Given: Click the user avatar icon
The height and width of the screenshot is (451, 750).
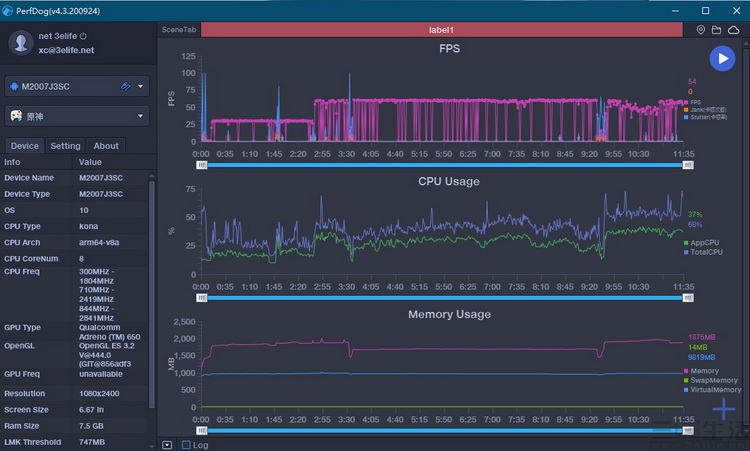Looking at the screenshot, I should pos(21,43).
